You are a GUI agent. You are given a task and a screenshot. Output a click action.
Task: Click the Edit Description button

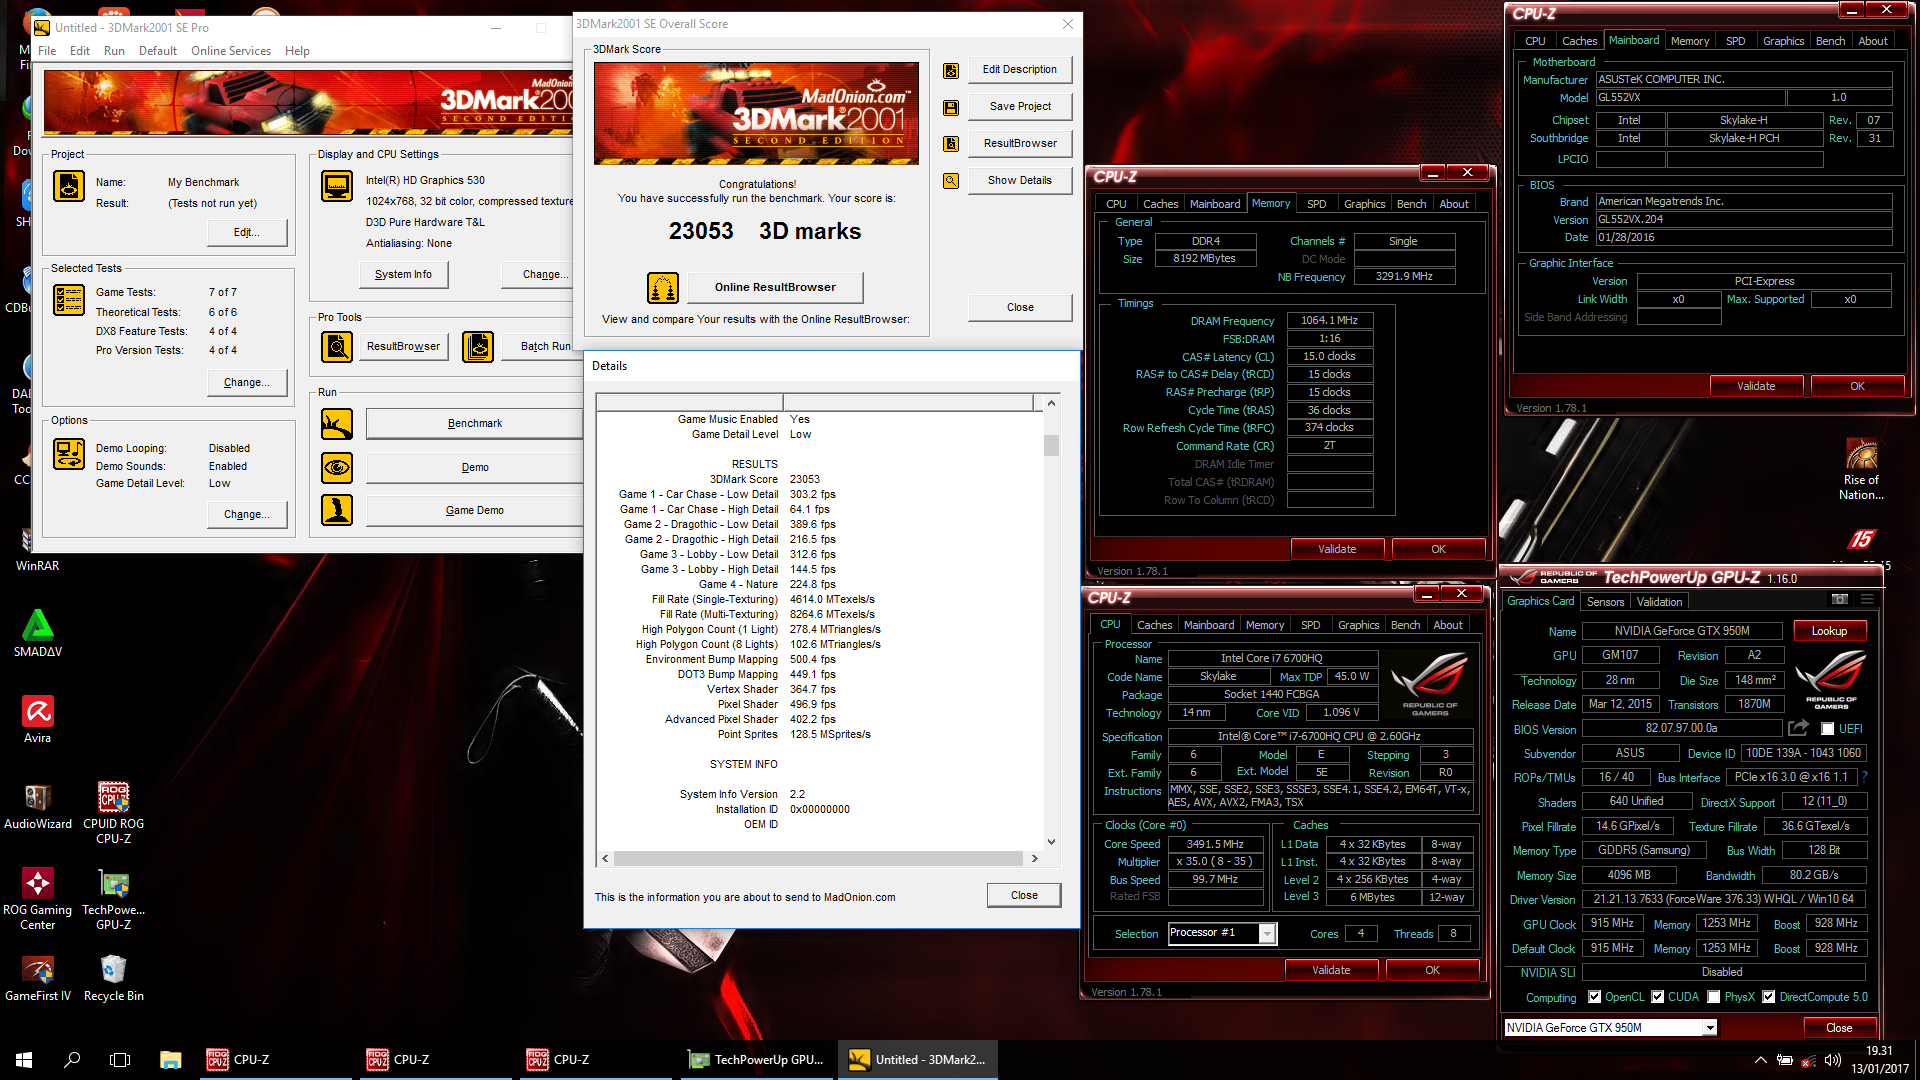click(x=1020, y=70)
